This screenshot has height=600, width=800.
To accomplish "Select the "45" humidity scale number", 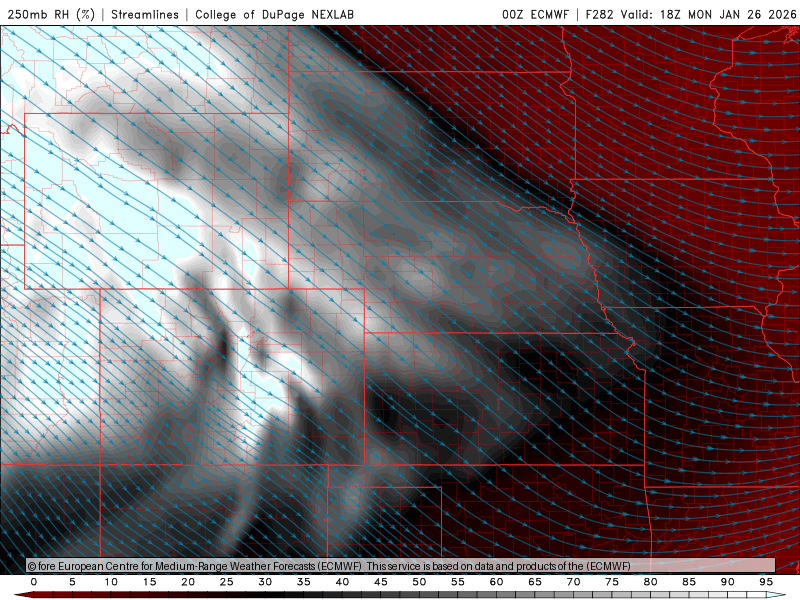I will click(x=381, y=582).
